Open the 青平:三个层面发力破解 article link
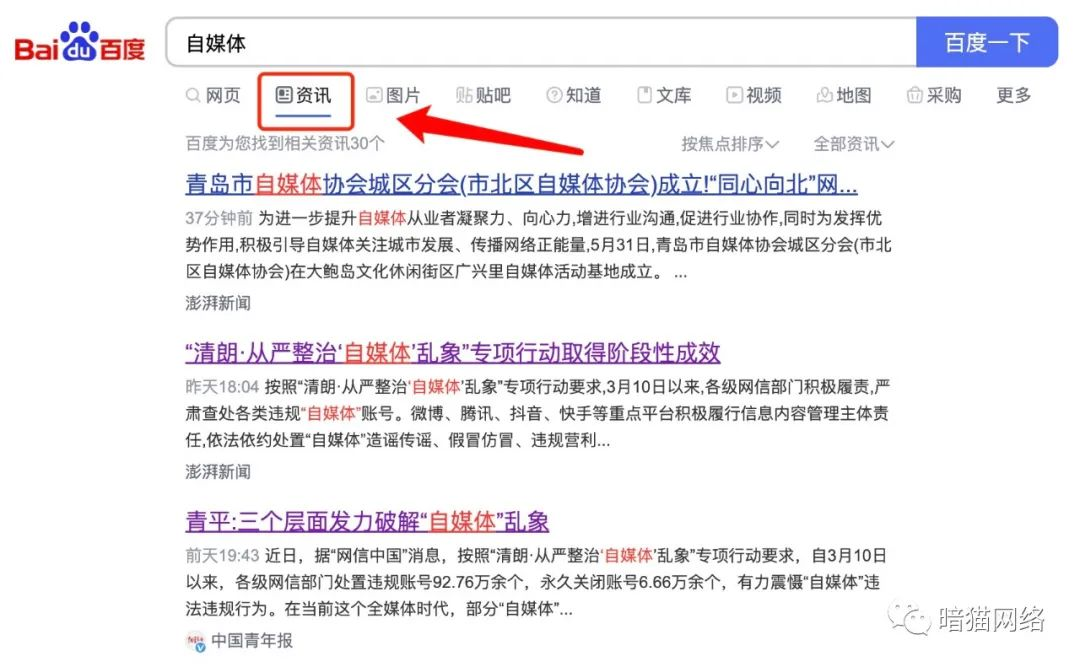Screen dimensions: 1080x667 pos(367,522)
